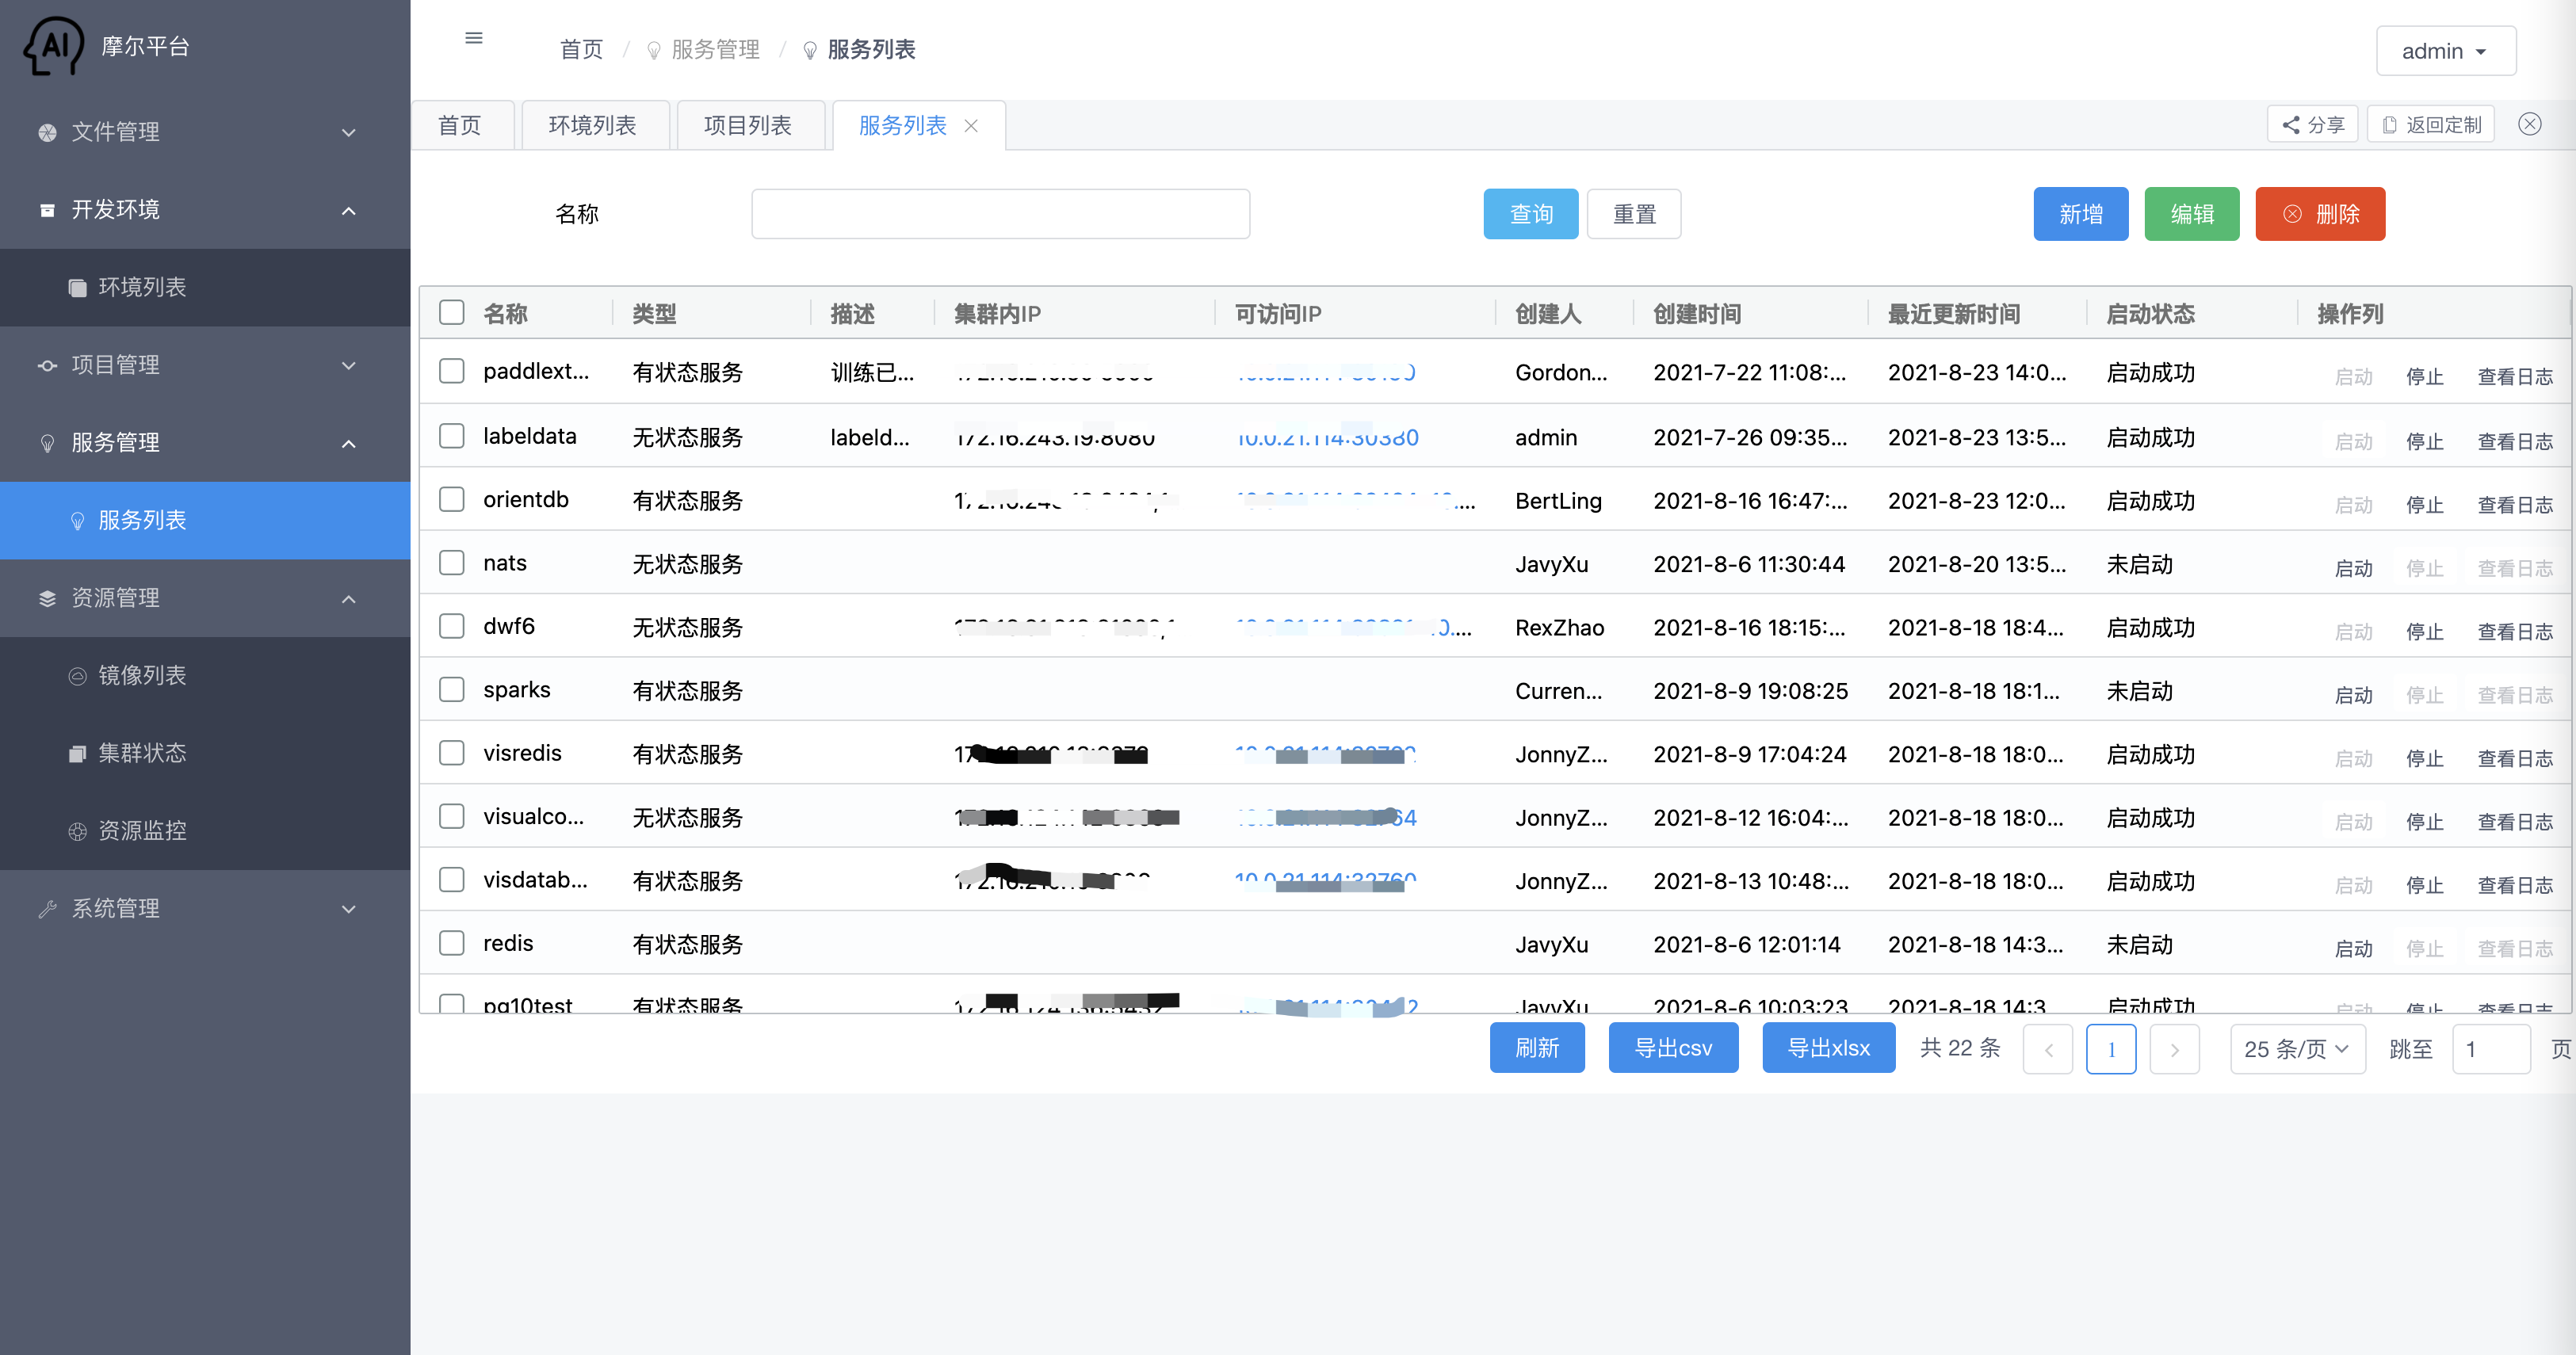Click the 资源监控 icon in sidebar
The width and height of the screenshot is (2576, 1355).
pos(77,831)
